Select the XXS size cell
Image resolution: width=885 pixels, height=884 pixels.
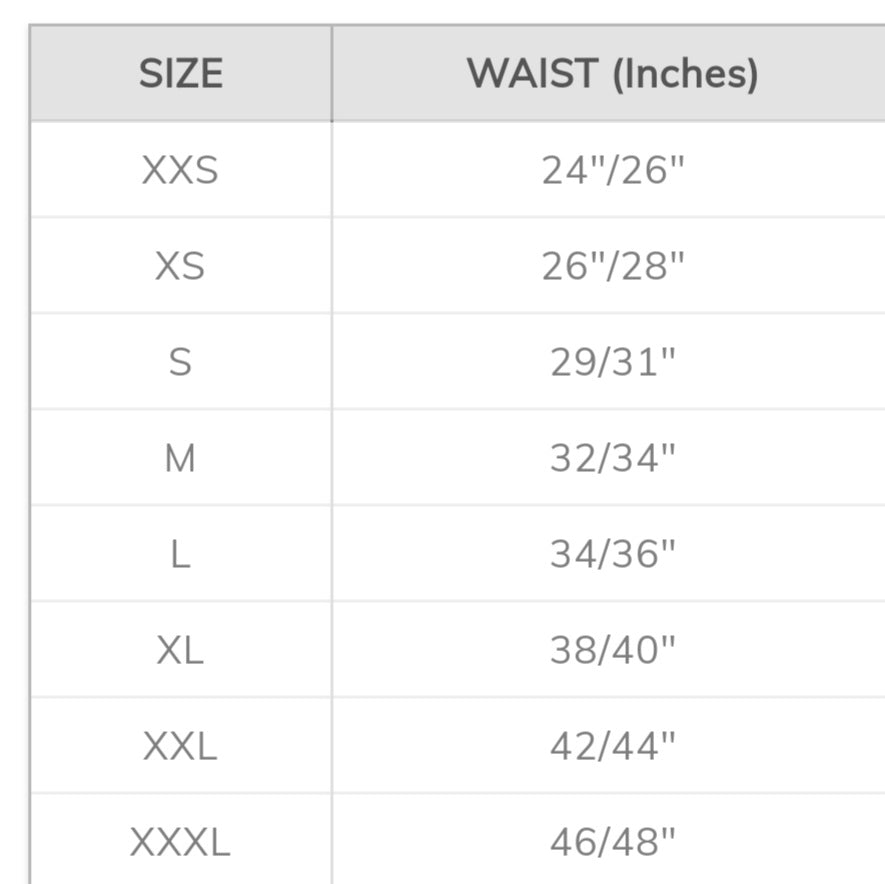tap(180, 171)
